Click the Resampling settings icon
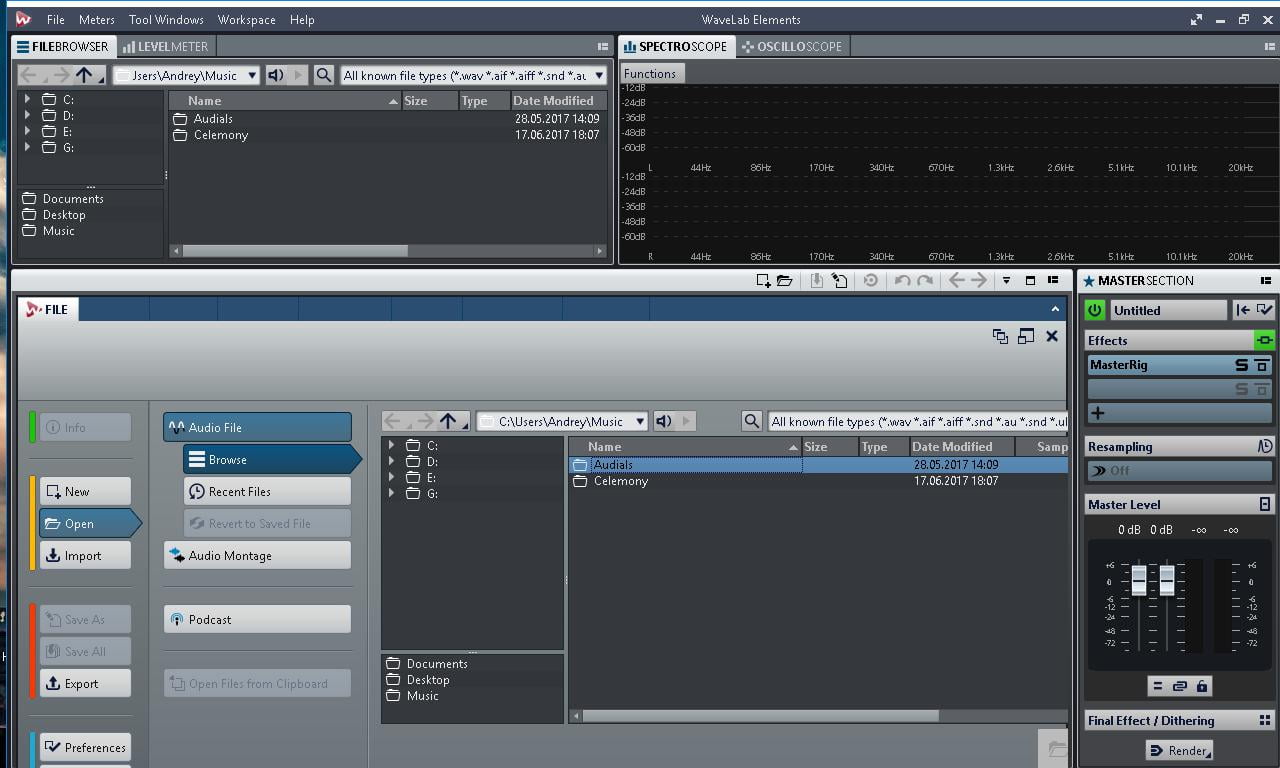Screen dimensions: 1280x768 coord(1265,446)
